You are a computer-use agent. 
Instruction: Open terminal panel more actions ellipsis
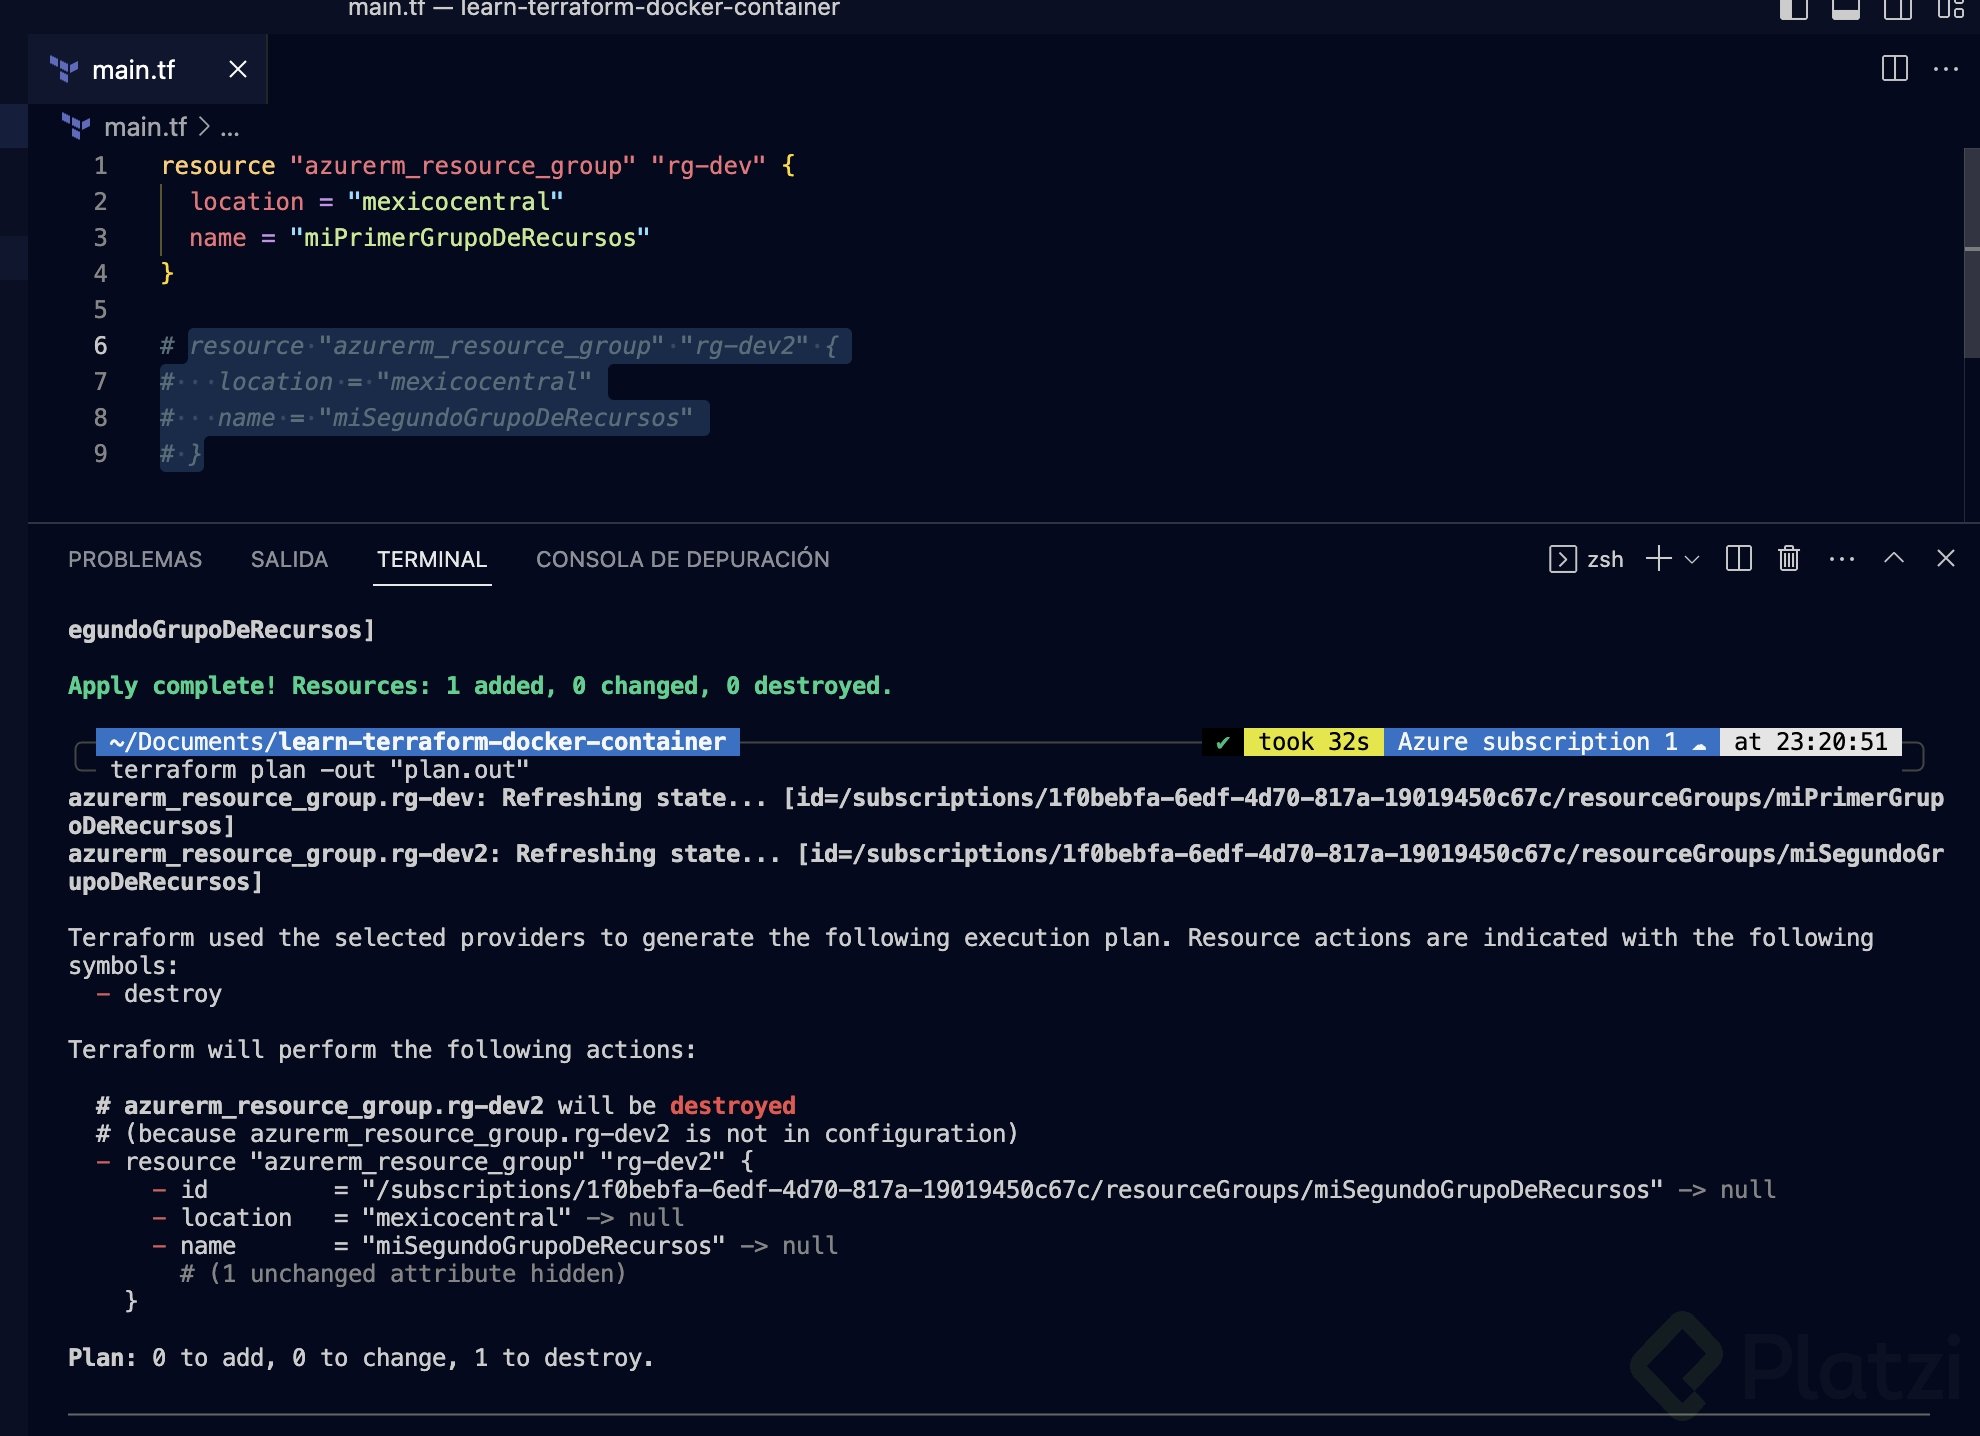[1841, 559]
